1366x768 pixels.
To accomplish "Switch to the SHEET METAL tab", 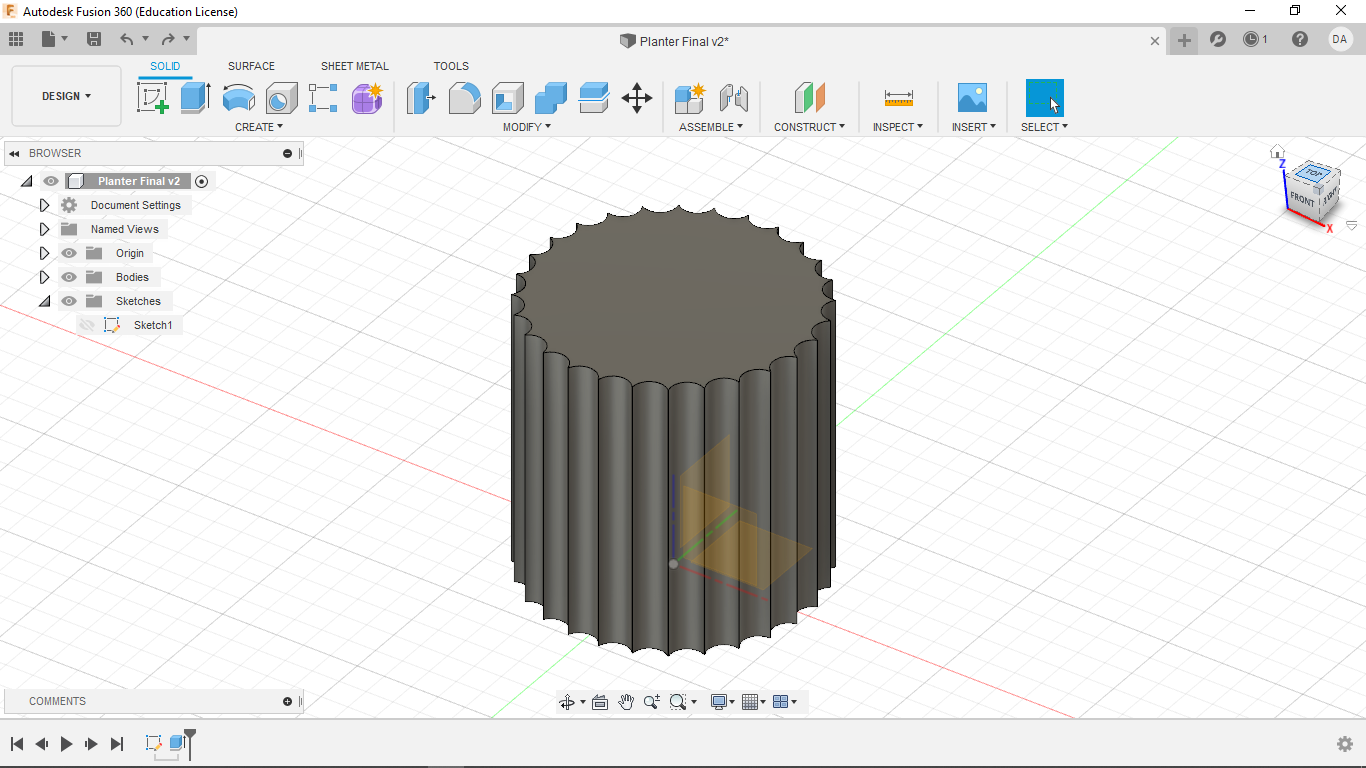I will point(354,66).
